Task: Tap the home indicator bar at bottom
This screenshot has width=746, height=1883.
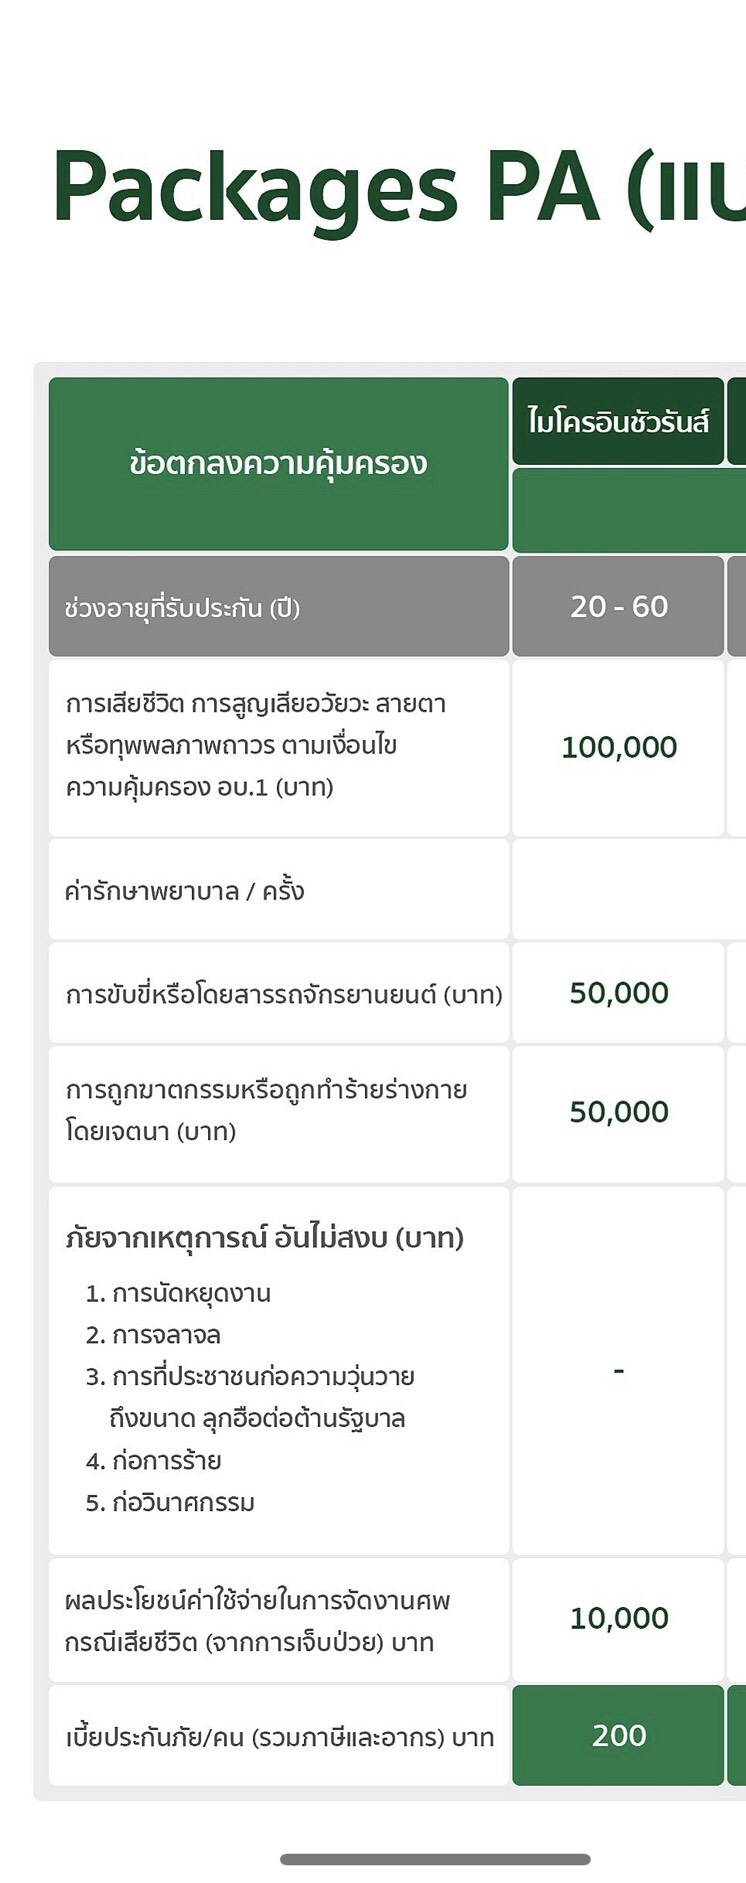Action: tap(435, 1859)
